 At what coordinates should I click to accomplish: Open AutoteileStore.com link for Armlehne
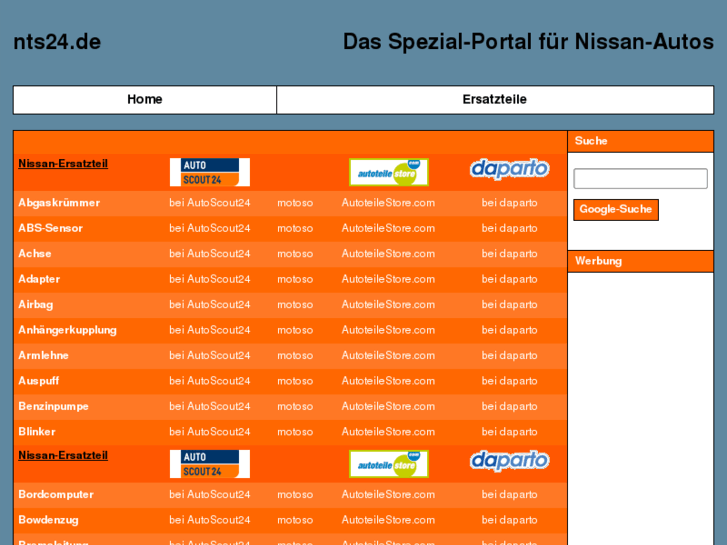coord(389,355)
